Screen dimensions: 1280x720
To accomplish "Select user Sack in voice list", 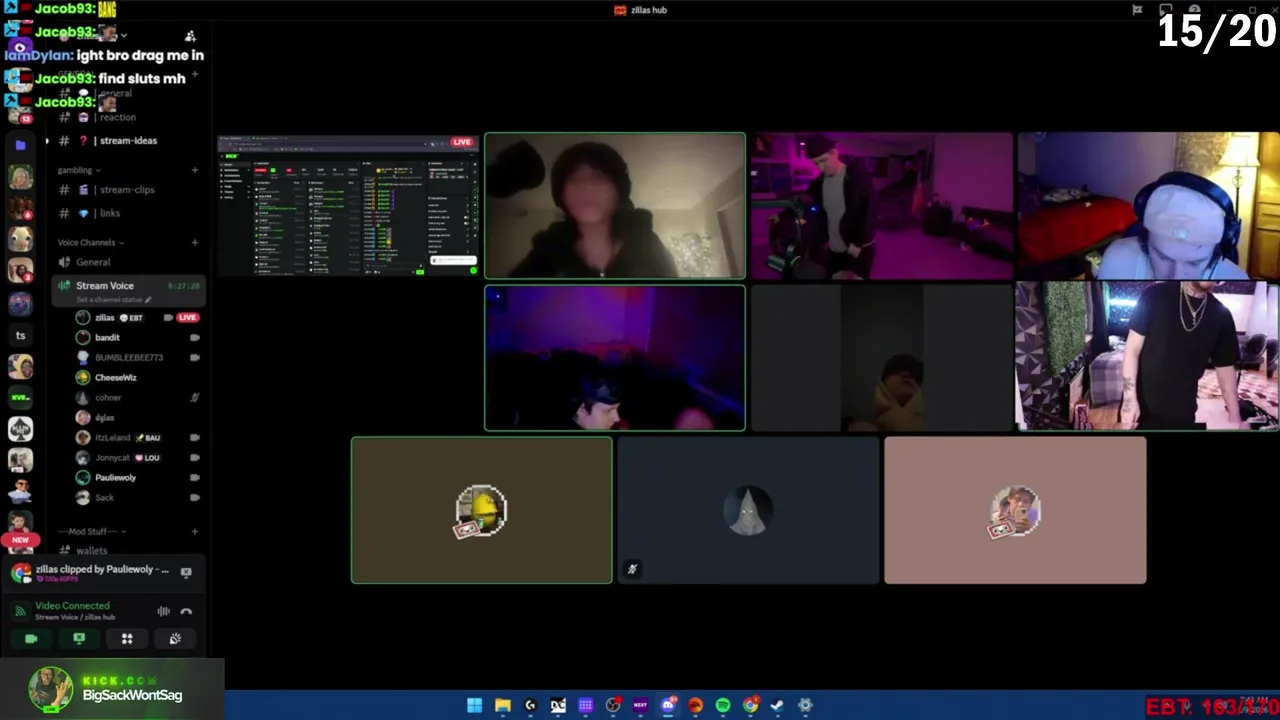I will coord(104,497).
